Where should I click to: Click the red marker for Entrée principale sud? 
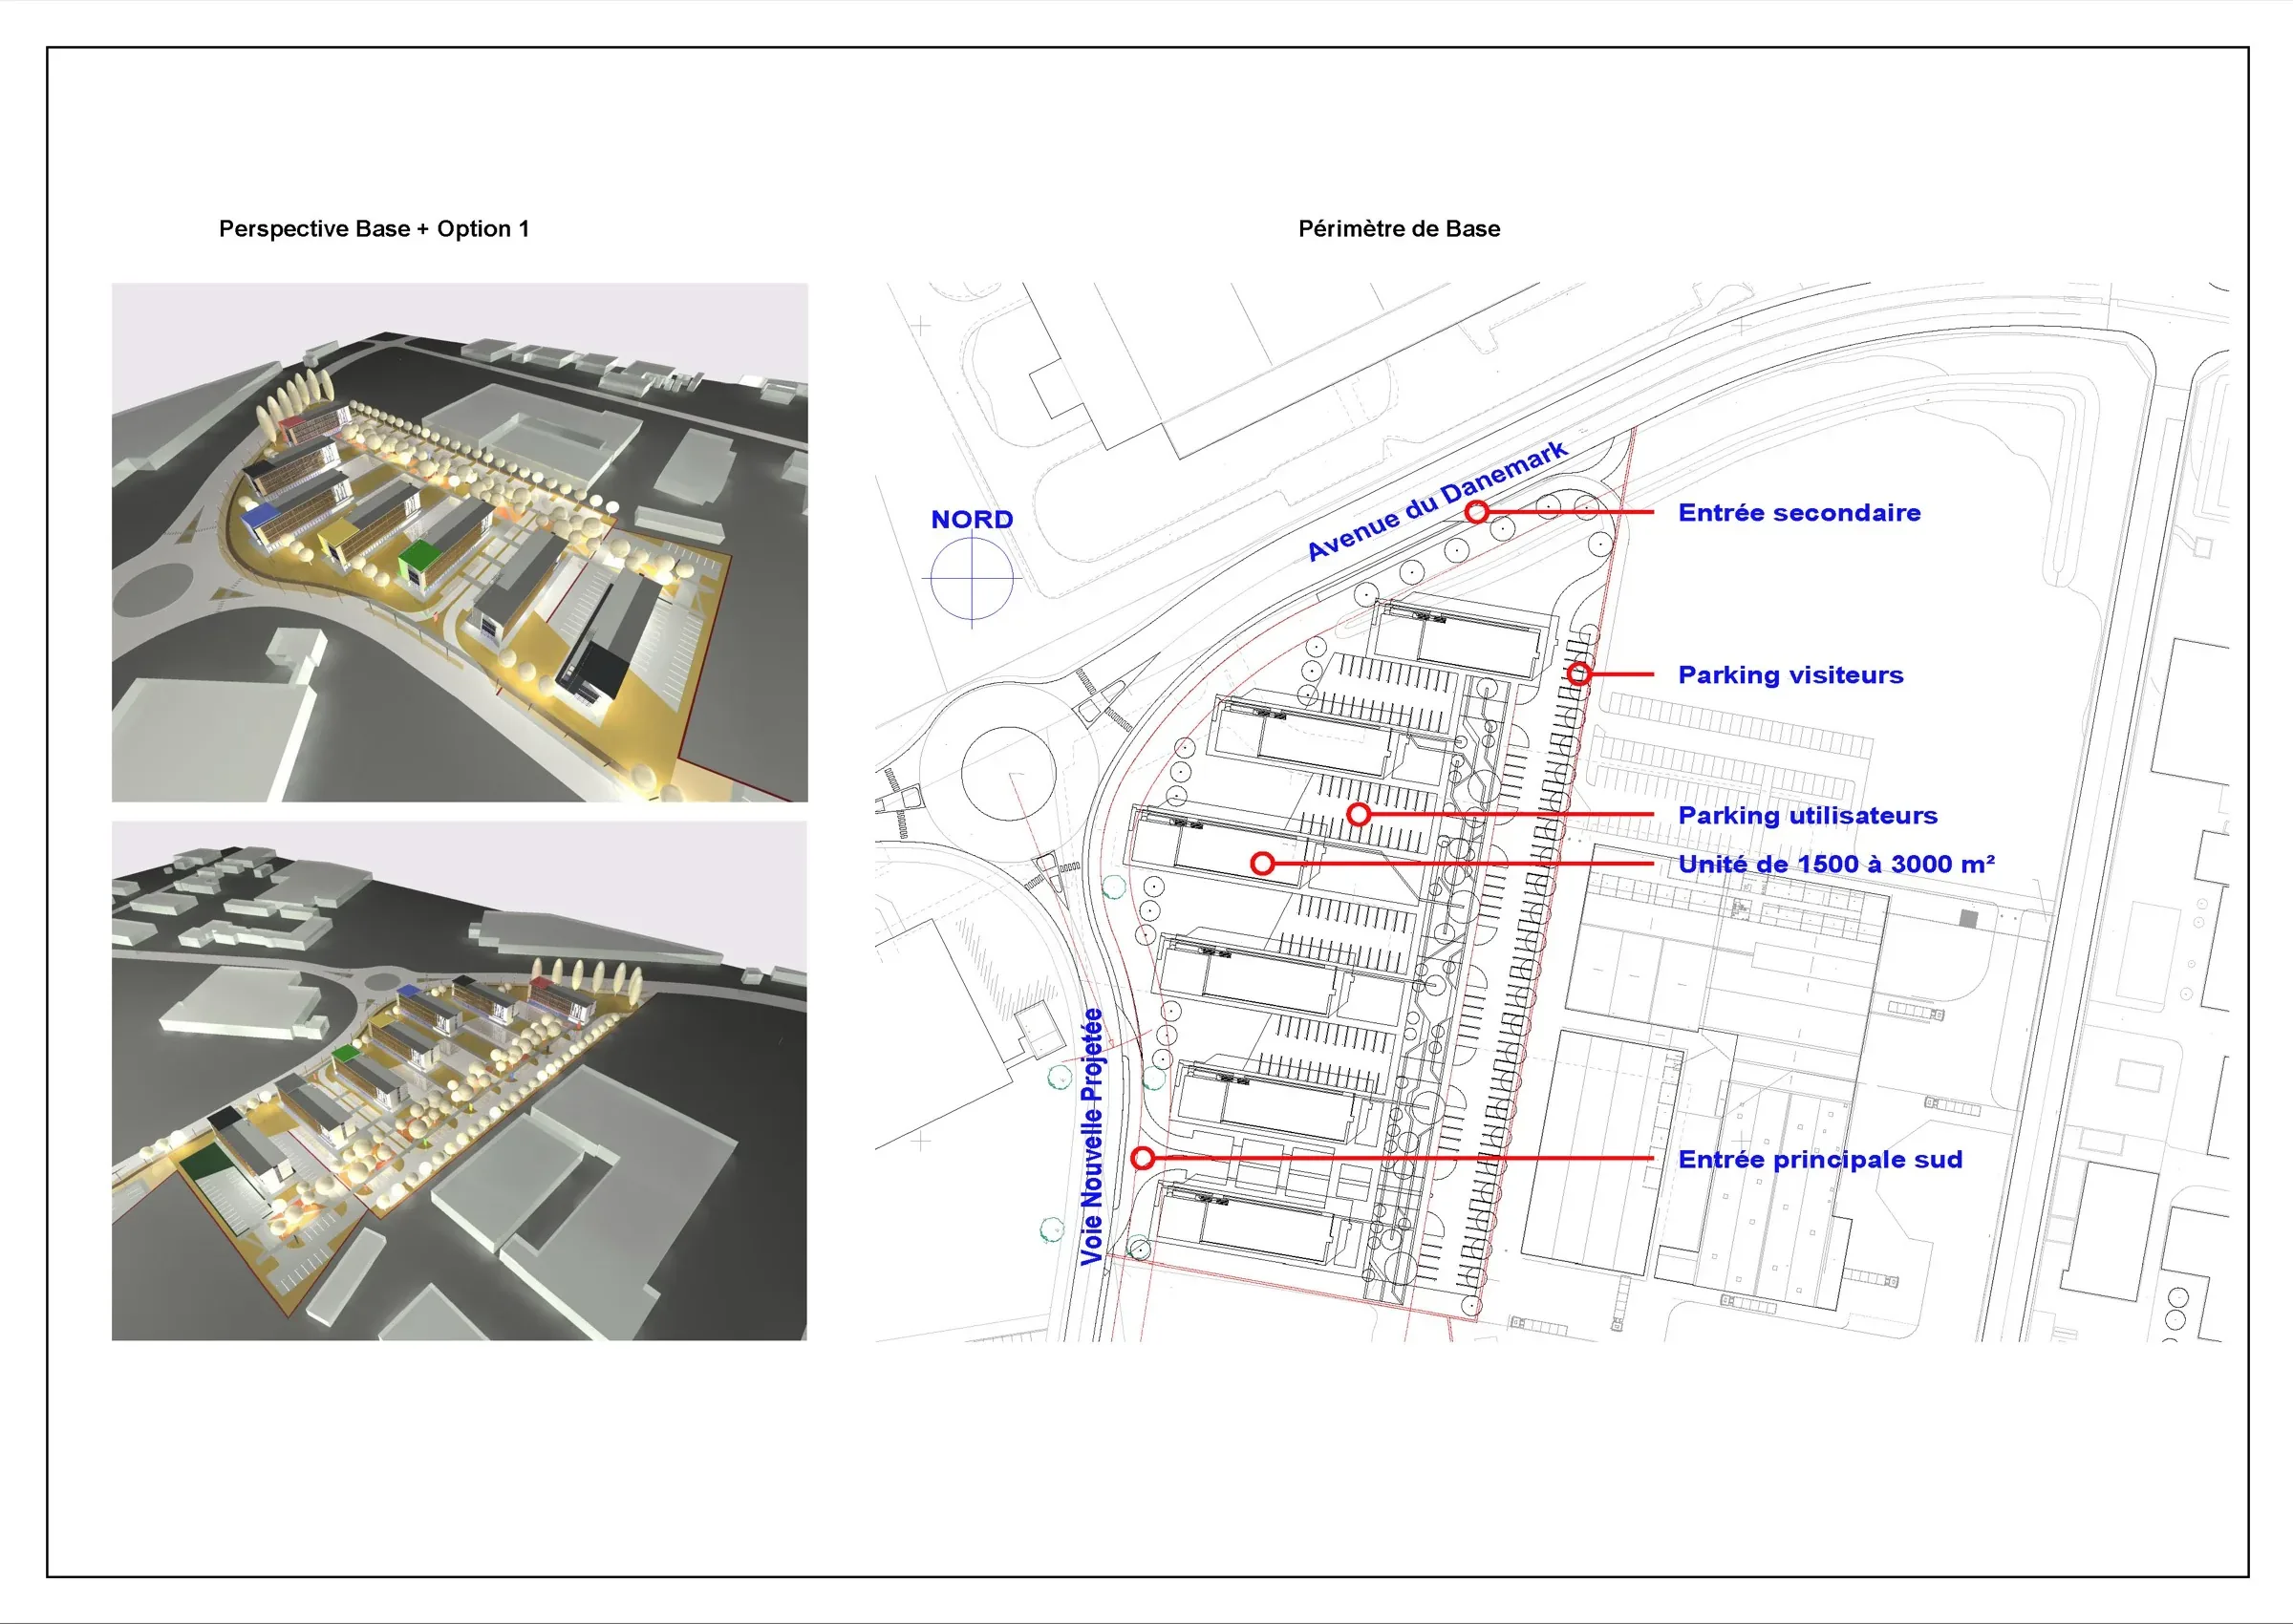pyautogui.click(x=1144, y=1158)
